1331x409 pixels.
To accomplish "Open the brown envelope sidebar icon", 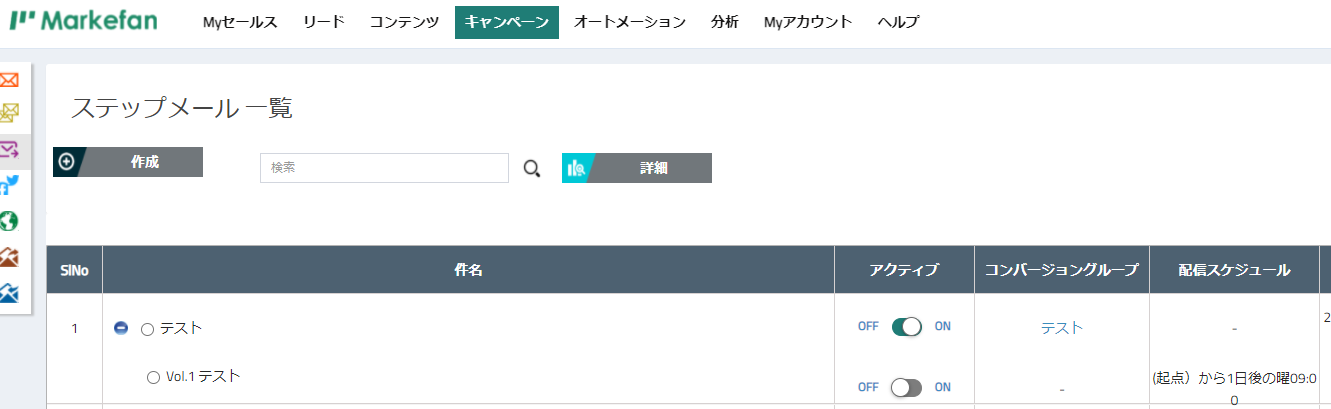I will pos(9,257).
